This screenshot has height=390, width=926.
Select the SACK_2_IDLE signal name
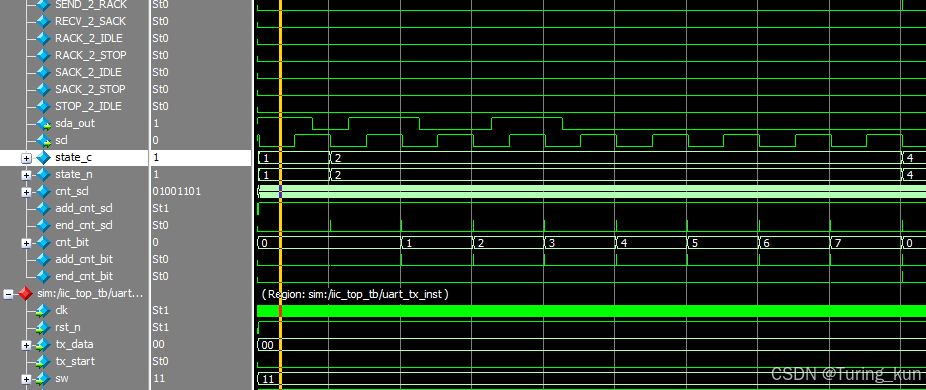click(x=89, y=72)
